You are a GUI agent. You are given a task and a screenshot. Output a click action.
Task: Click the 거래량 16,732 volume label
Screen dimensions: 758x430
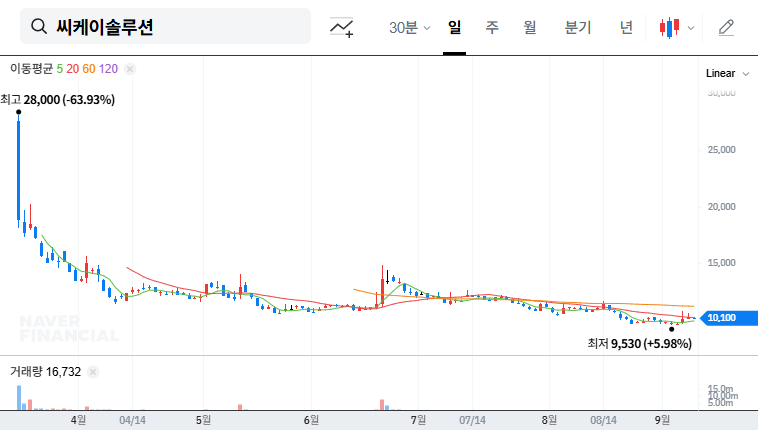tap(45, 371)
